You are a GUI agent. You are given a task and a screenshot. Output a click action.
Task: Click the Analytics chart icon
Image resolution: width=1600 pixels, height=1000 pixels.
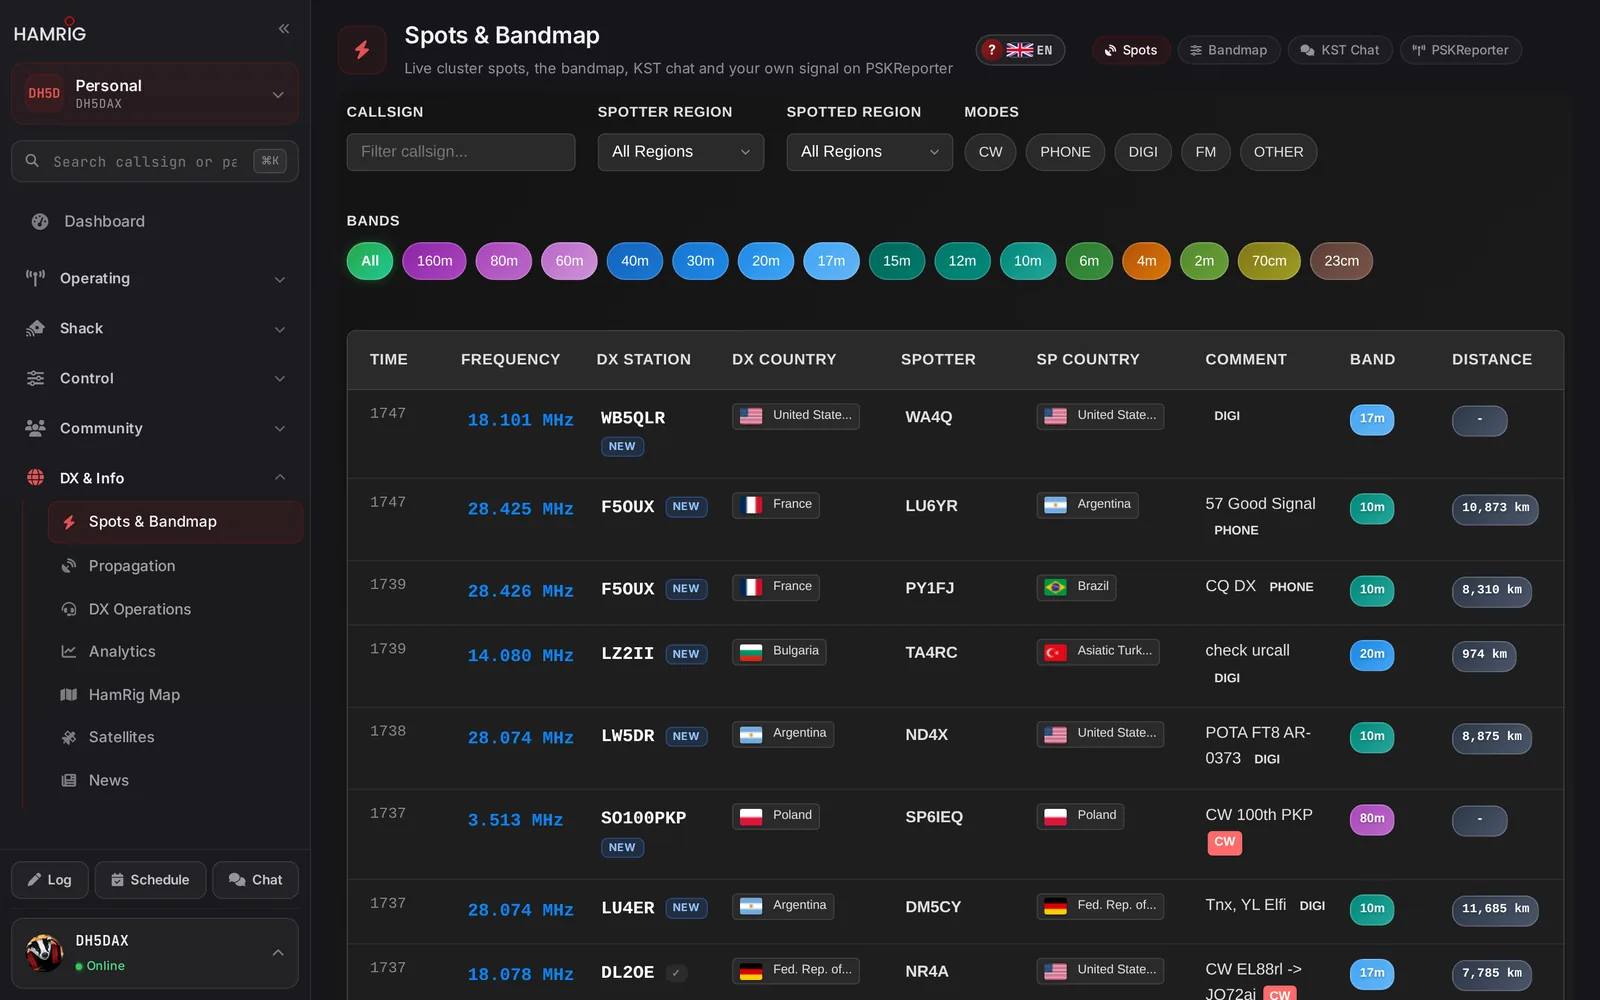tap(69, 652)
